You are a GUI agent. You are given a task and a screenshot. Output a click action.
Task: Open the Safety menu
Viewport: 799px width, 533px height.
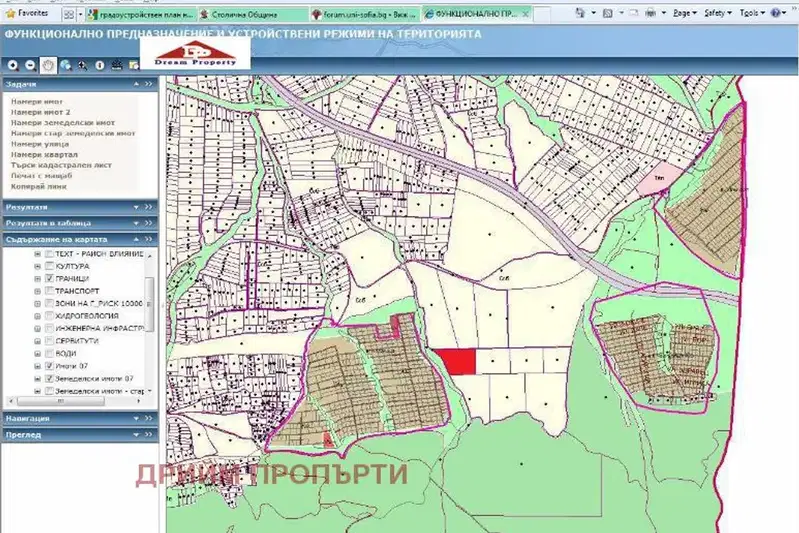coord(717,13)
